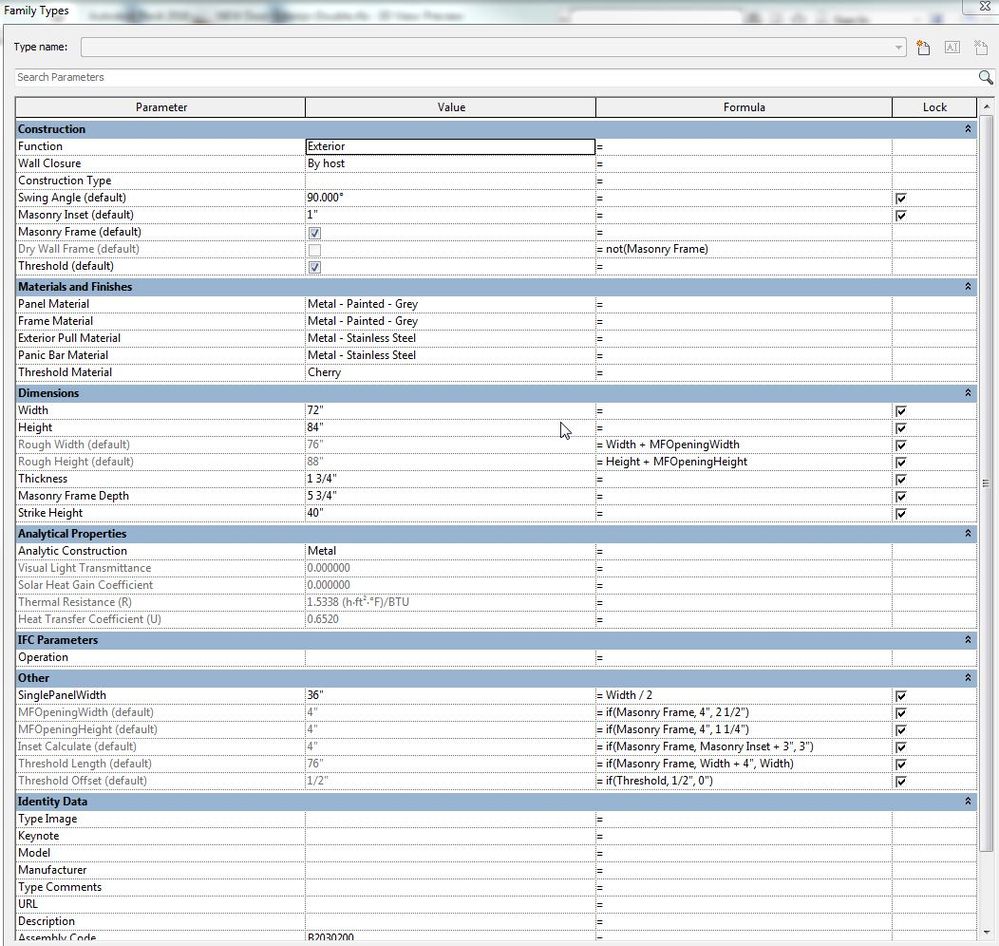The width and height of the screenshot is (999, 946).
Task: Collapse the Dimensions group
Action: [968, 393]
